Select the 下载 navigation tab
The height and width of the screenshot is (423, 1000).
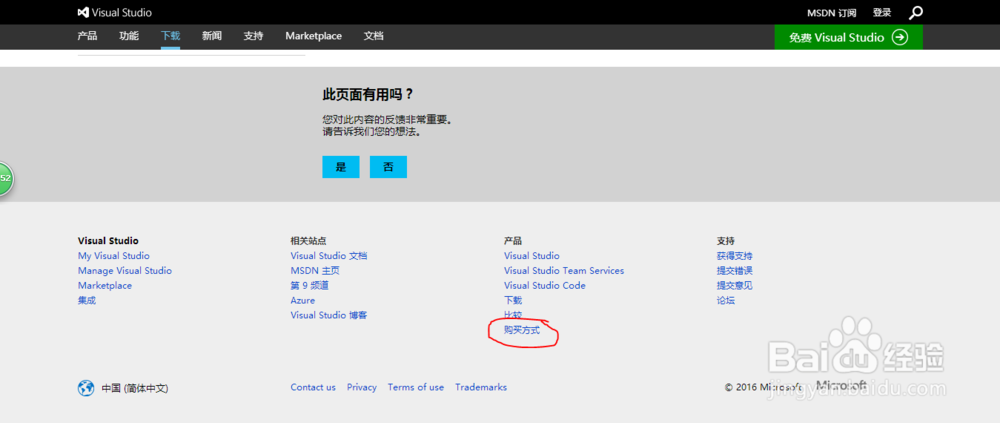click(170, 36)
